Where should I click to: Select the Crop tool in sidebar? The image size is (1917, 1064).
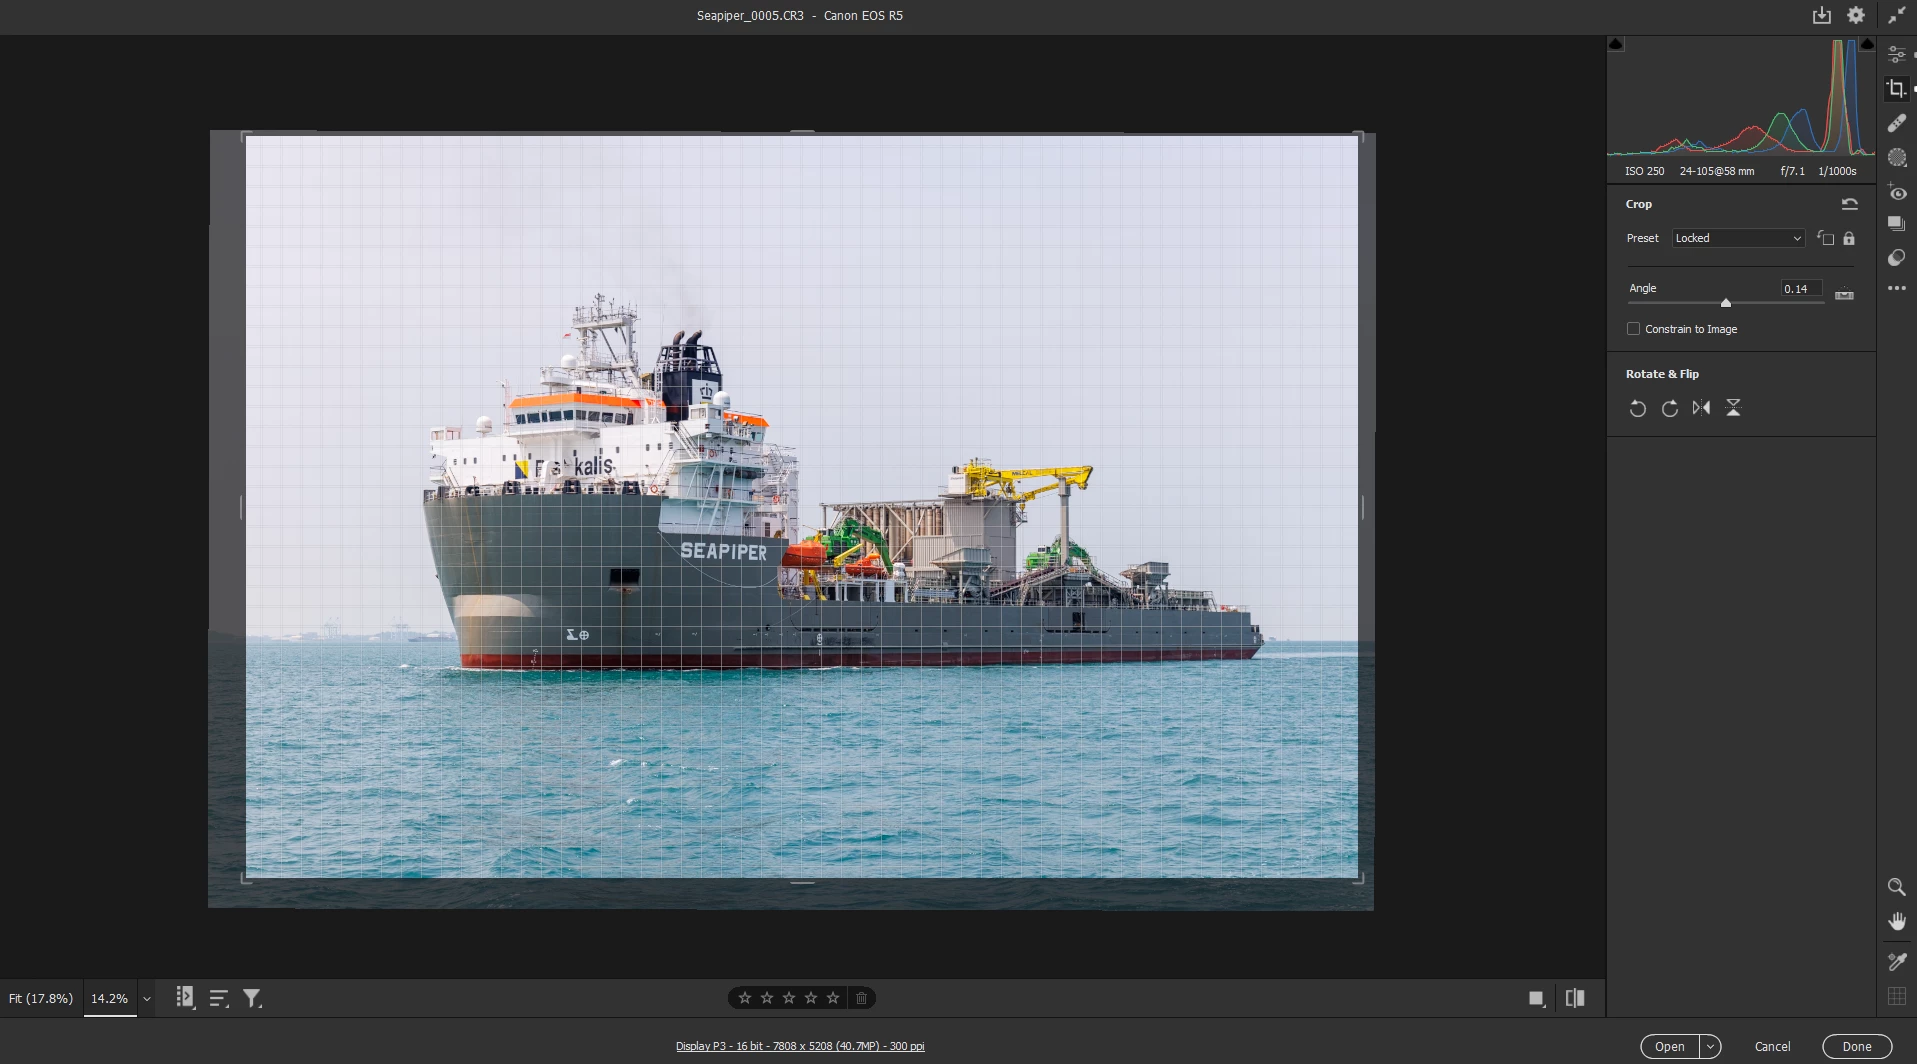click(x=1896, y=89)
